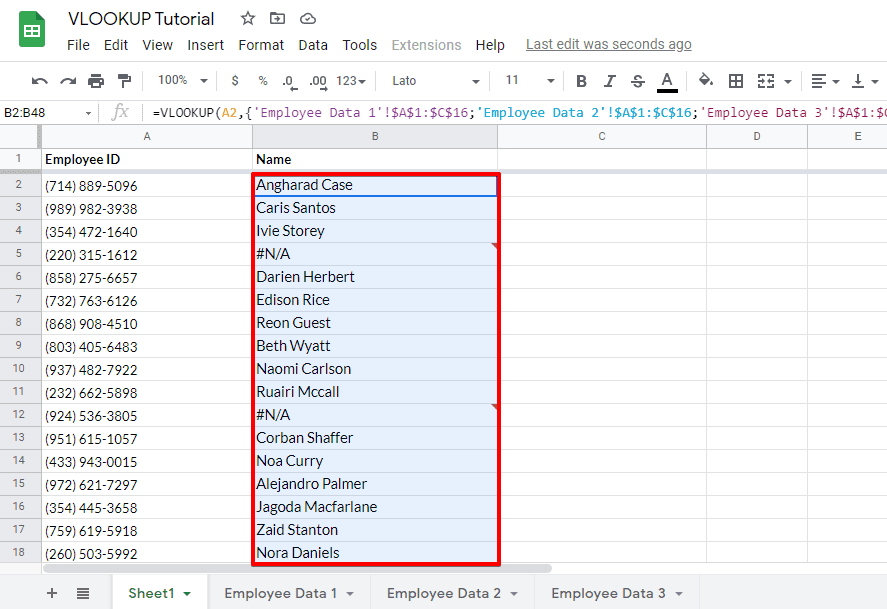Star the VLOOKUP Tutorial document
887x609 pixels.
(246, 17)
